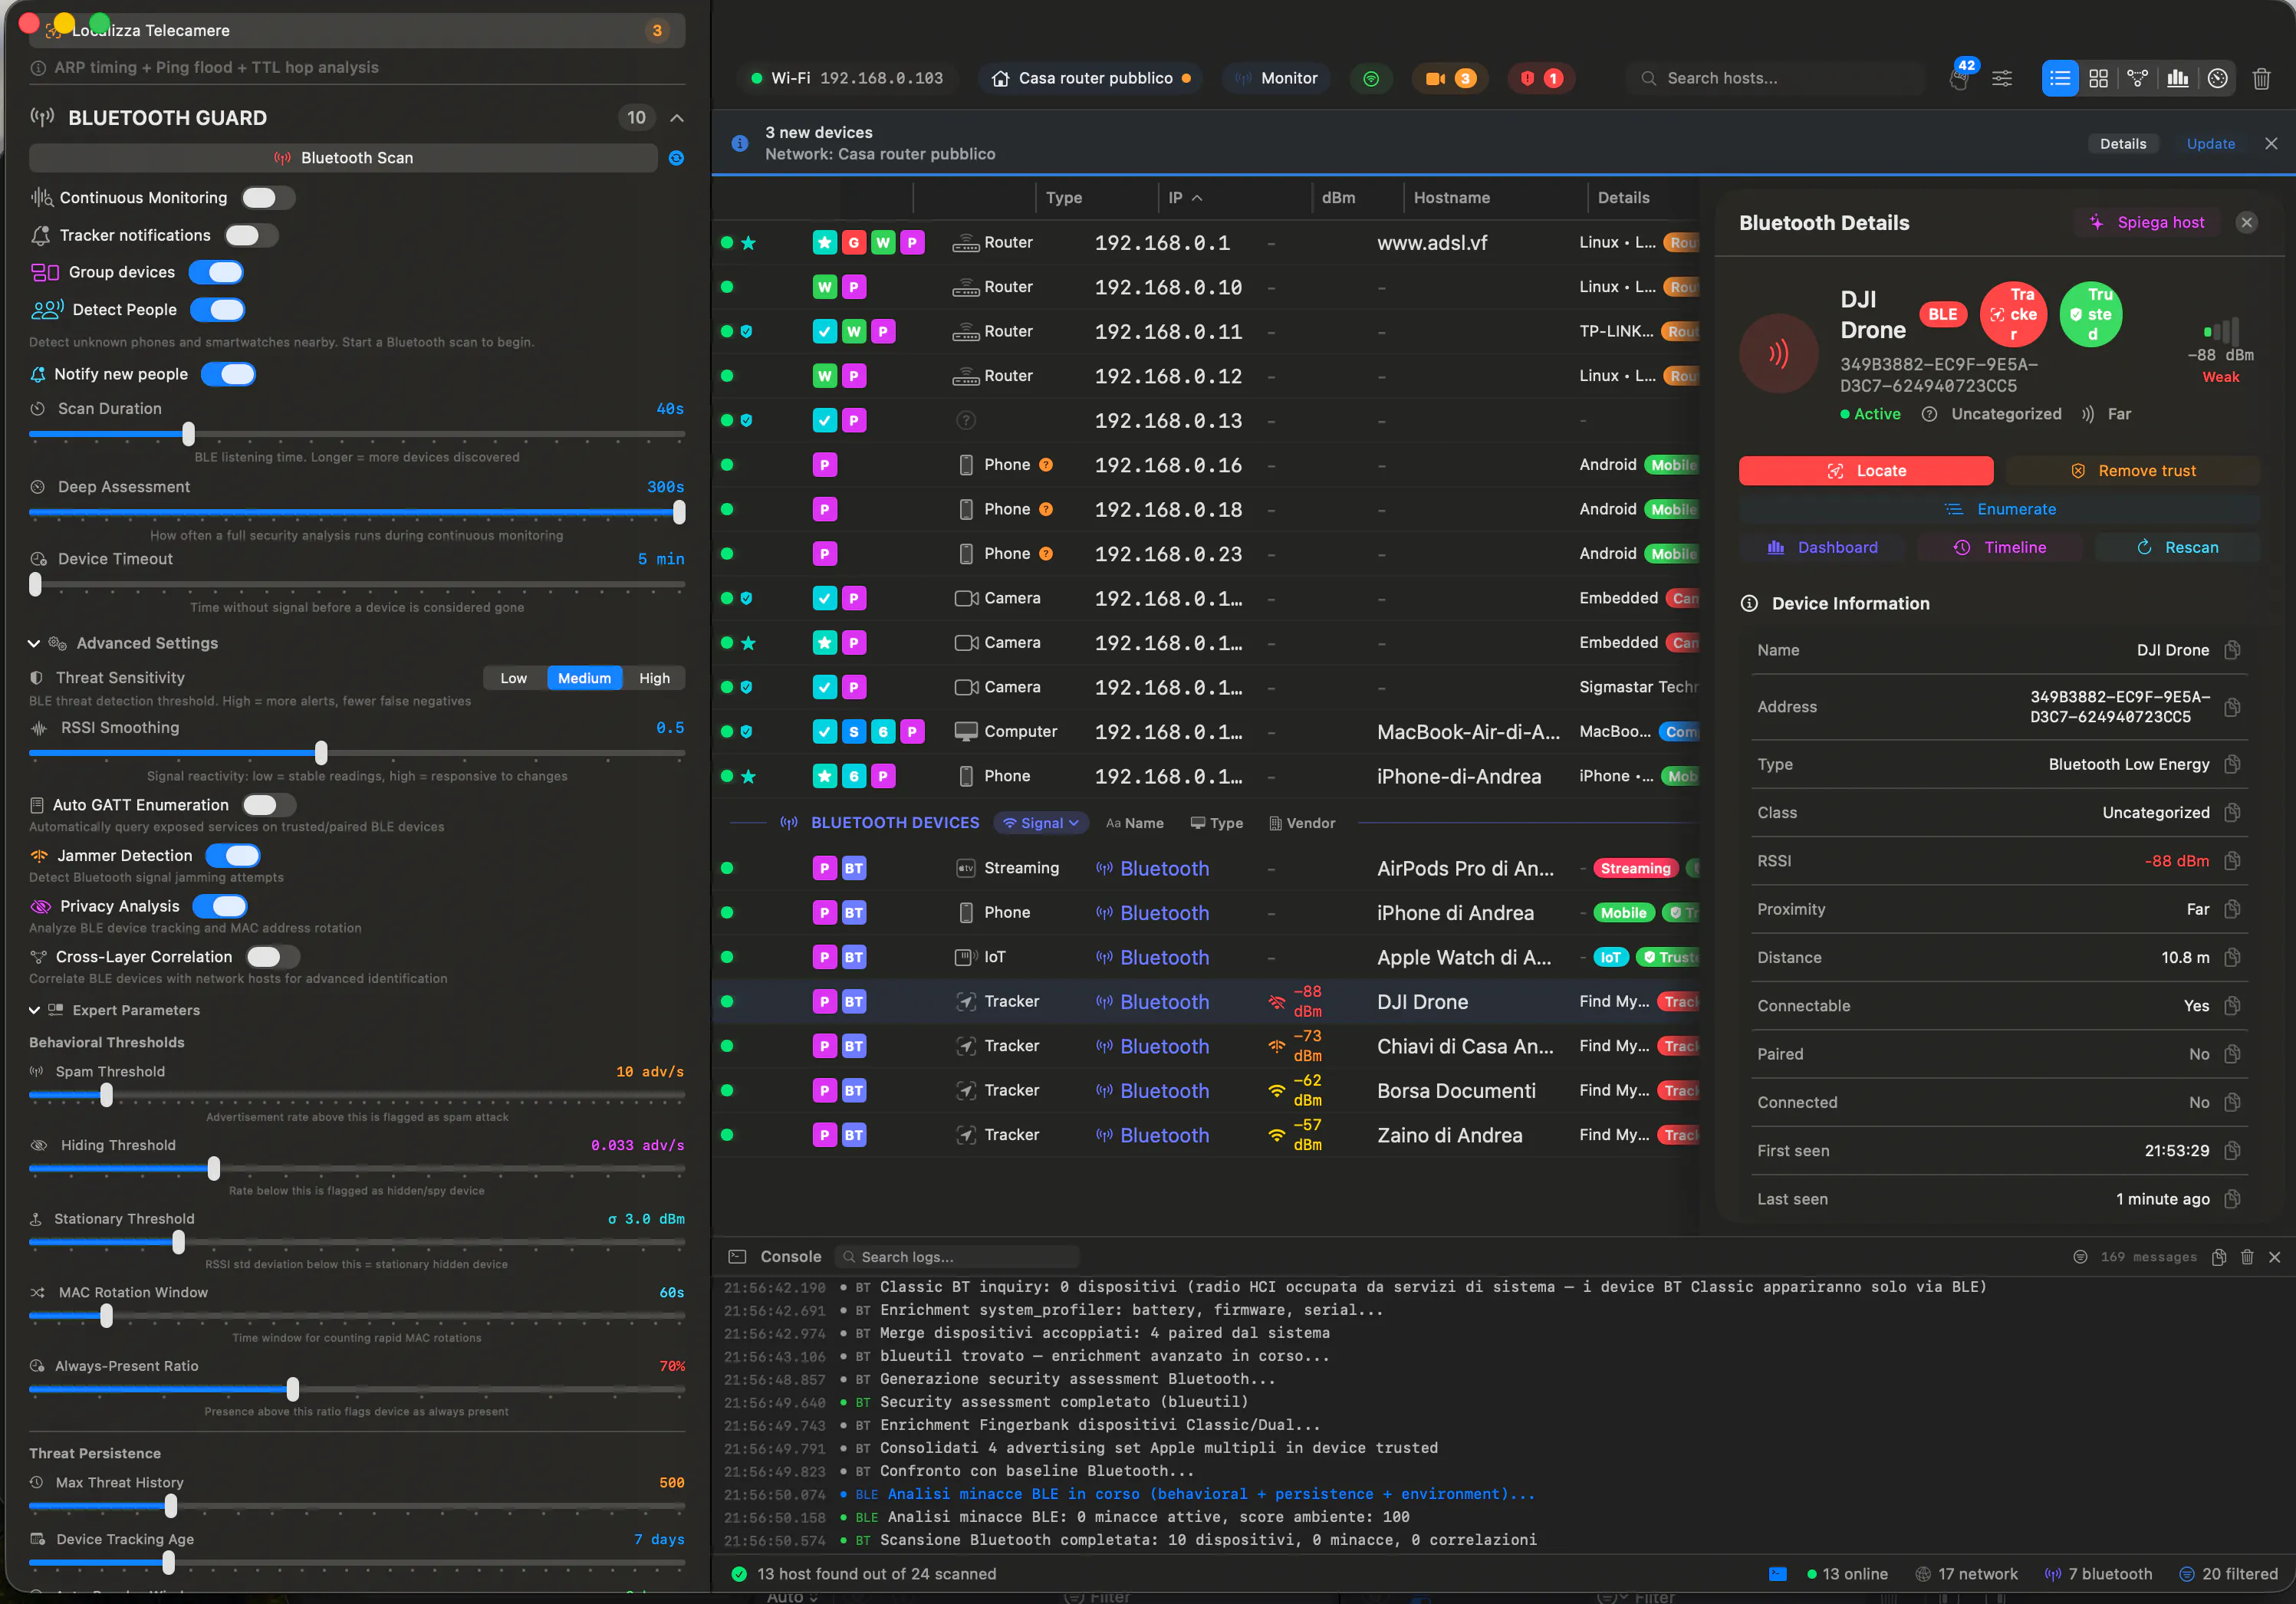The height and width of the screenshot is (1604, 2296).
Task: Set Threat Sensitivity to Low
Action: pos(514,678)
